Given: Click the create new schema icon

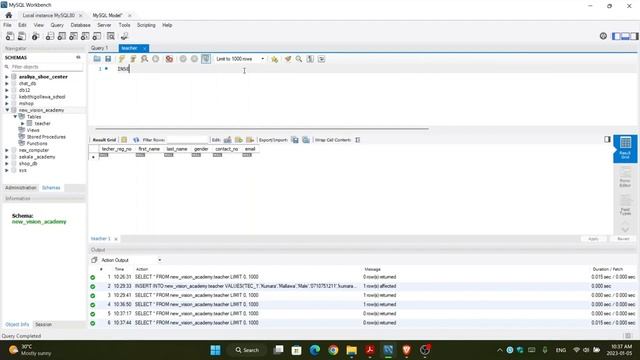Looking at the screenshot, I should [x=50, y=36].
